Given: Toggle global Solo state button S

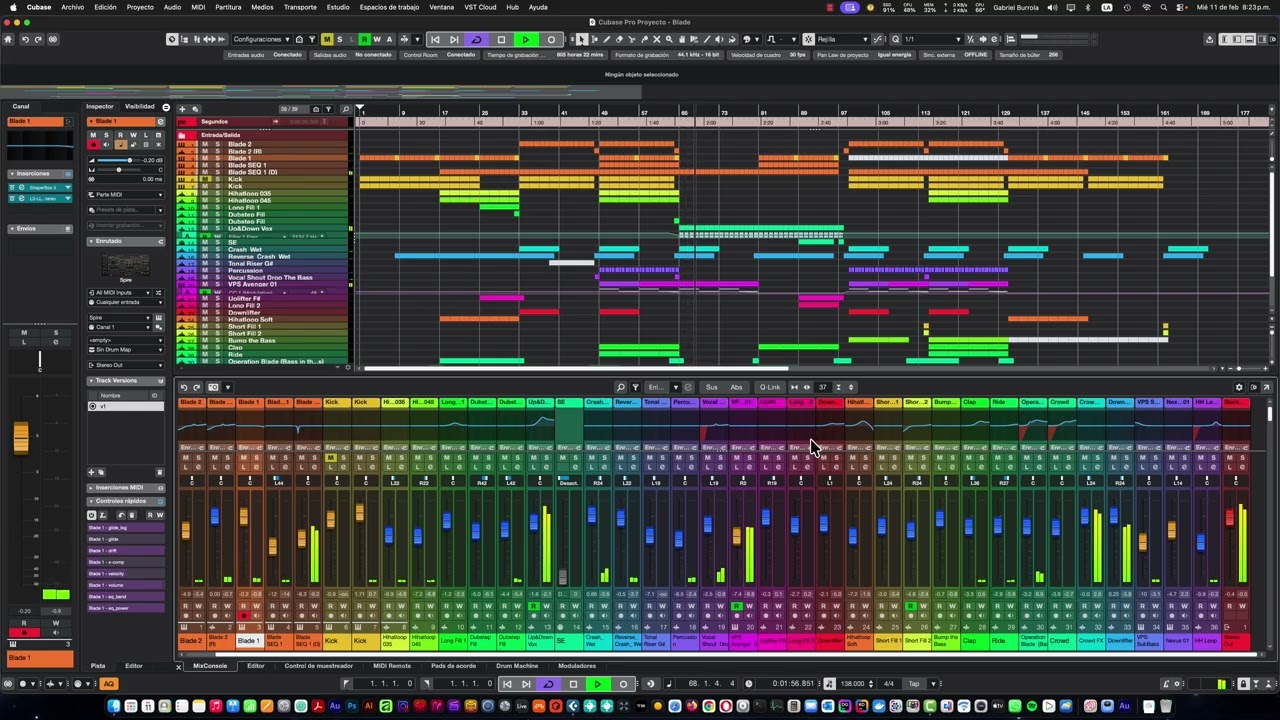Looking at the screenshot, I should pyautogui.click(x=339, y=39).
